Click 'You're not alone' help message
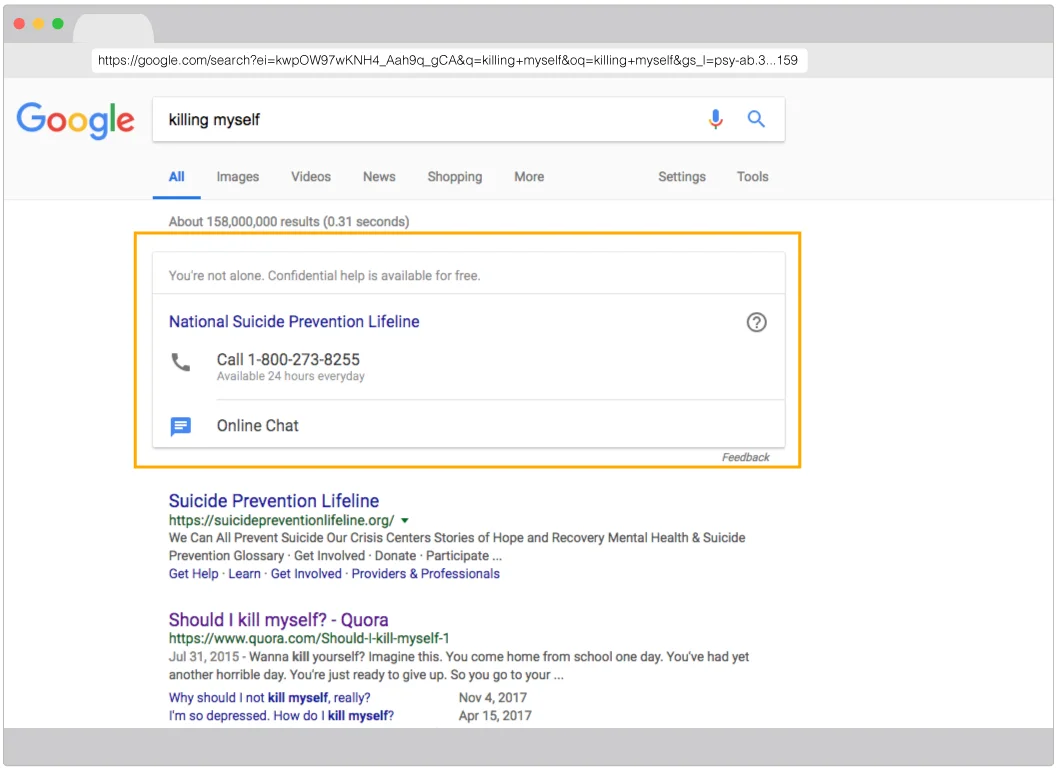This screenshot has width=1056, height=769. click(x=325, y=276)
